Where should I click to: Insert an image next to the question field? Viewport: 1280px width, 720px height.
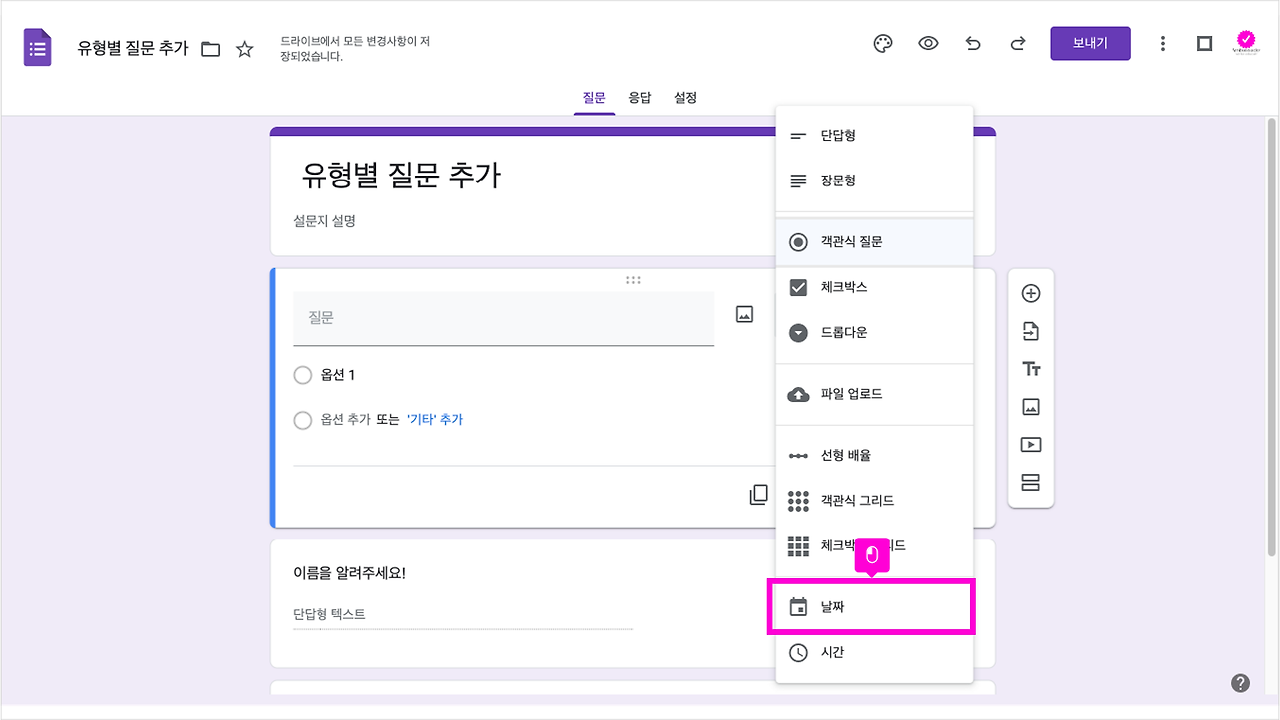coord(744,313)
